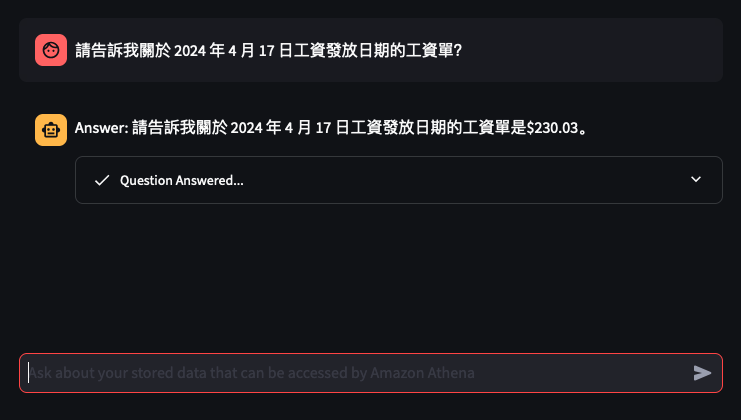Screen dimensions: 741x420
Task: Click the yellow robot assistant avatar
Action: tap(51, 130)
